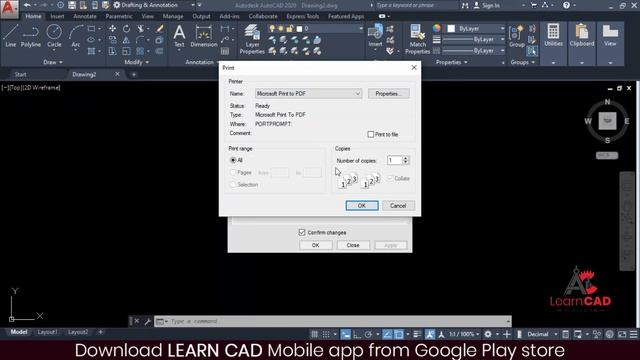Select the Dimension tool
This screenshot has height=360, width=640.
[x=204, y=36]
